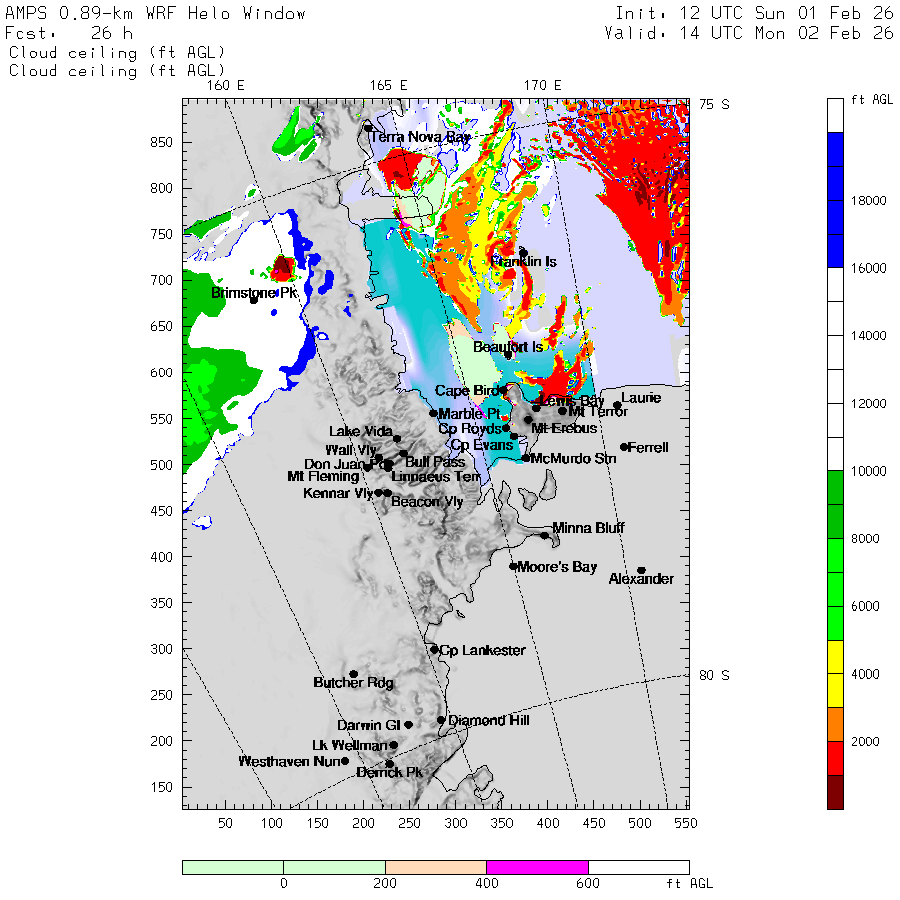Click the Butcher Rdg station dot
The height and width of the screenshot is (900, 900).
tap(353, 674)
